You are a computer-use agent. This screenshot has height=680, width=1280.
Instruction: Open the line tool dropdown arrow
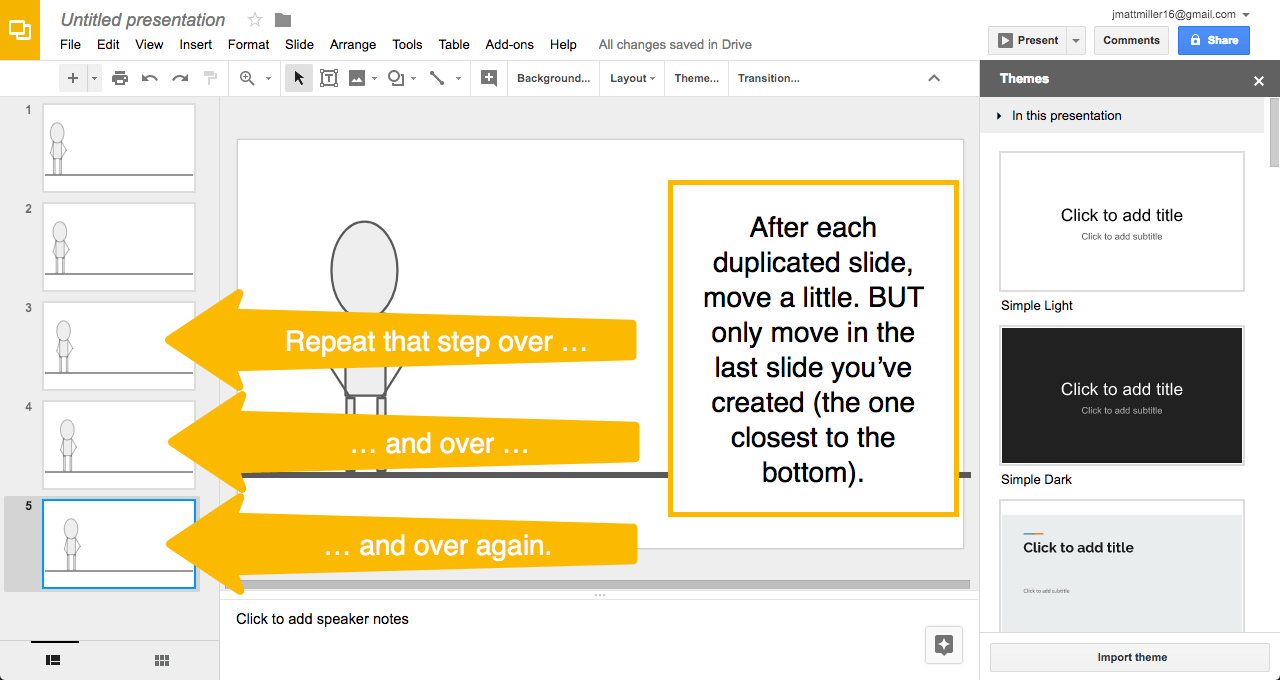(x=459, y=78)
